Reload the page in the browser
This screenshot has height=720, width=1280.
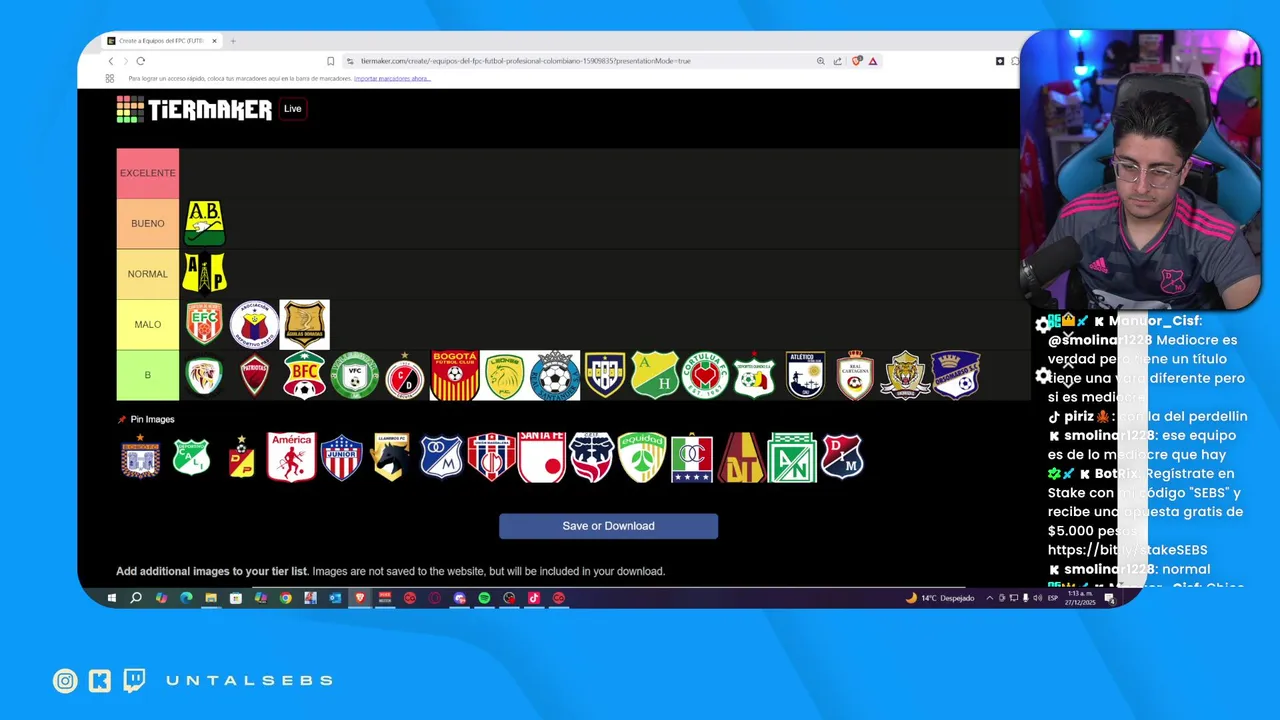(140, 61)
